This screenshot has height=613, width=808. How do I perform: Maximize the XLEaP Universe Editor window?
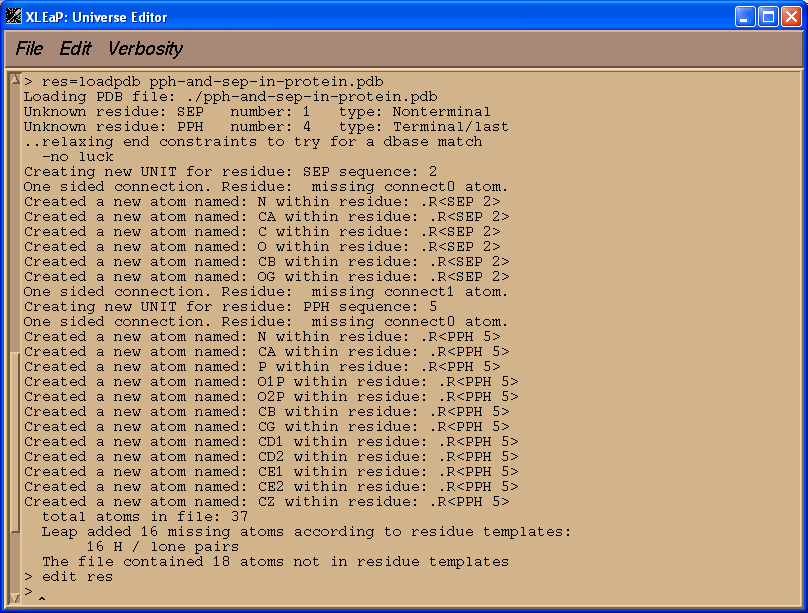point(768,17)
